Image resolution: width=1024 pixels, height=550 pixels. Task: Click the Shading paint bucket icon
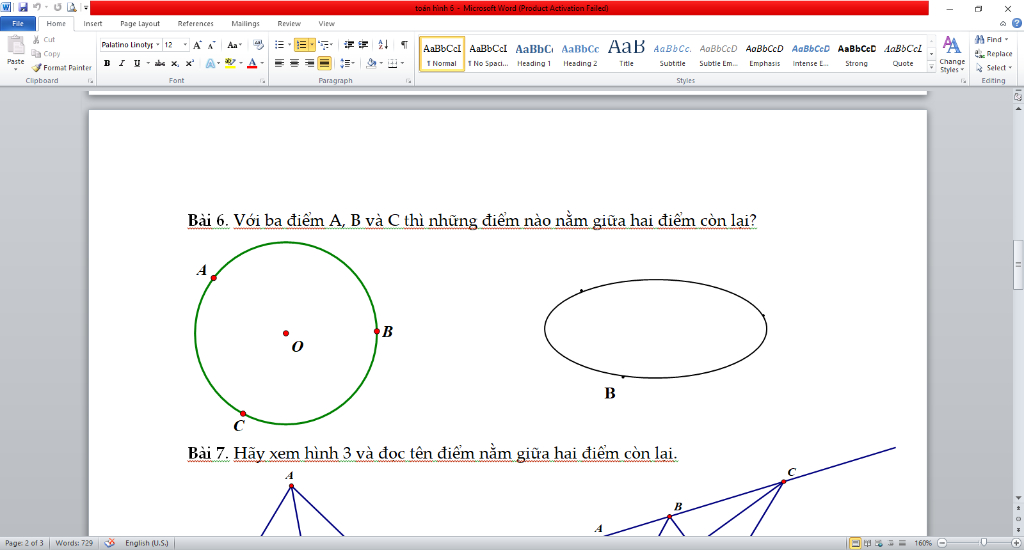[x=371, y=63]
